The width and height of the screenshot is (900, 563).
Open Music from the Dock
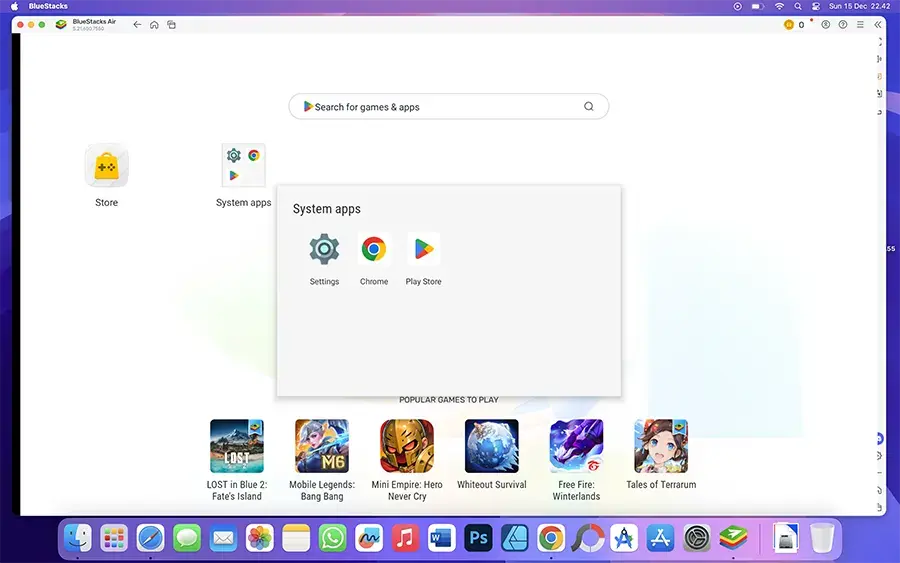click(x=405, y=538)
